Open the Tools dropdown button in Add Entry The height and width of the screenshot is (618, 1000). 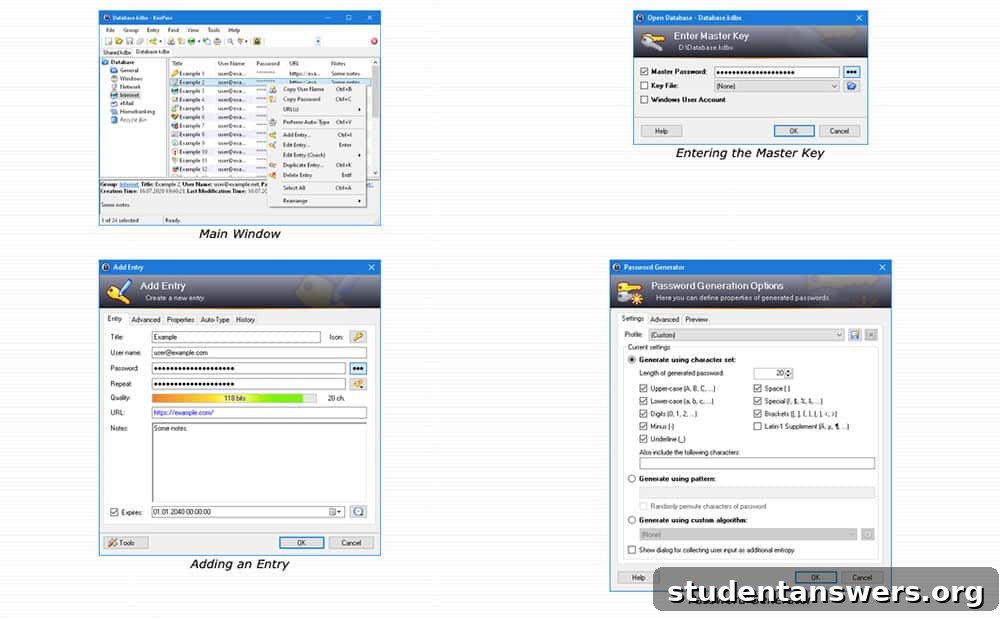click(126, 543)
